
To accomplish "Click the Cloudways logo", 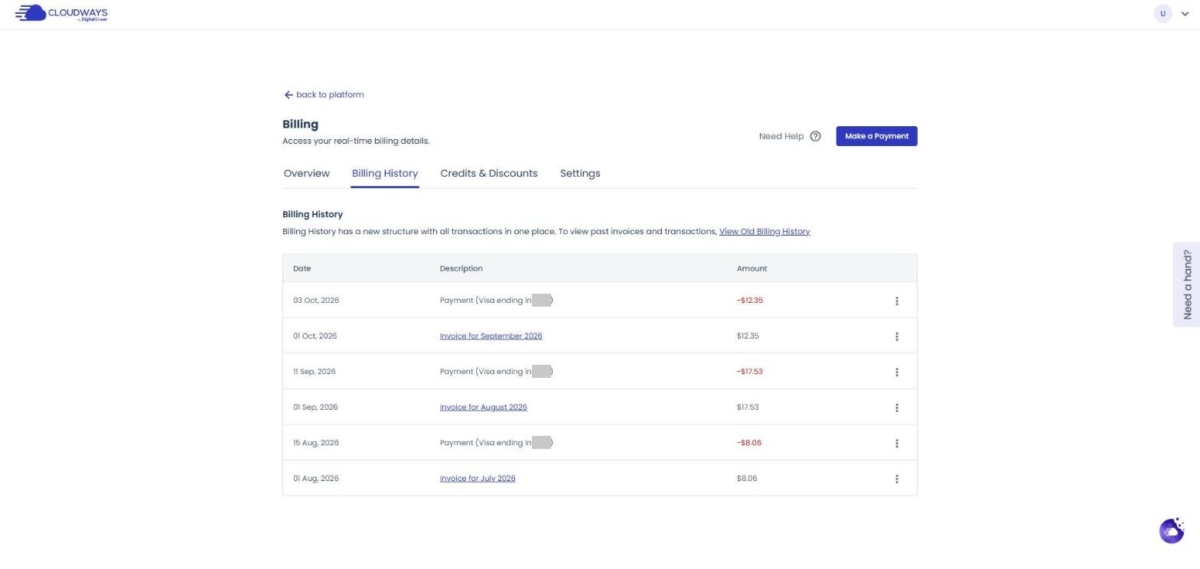I will point(62,14).
